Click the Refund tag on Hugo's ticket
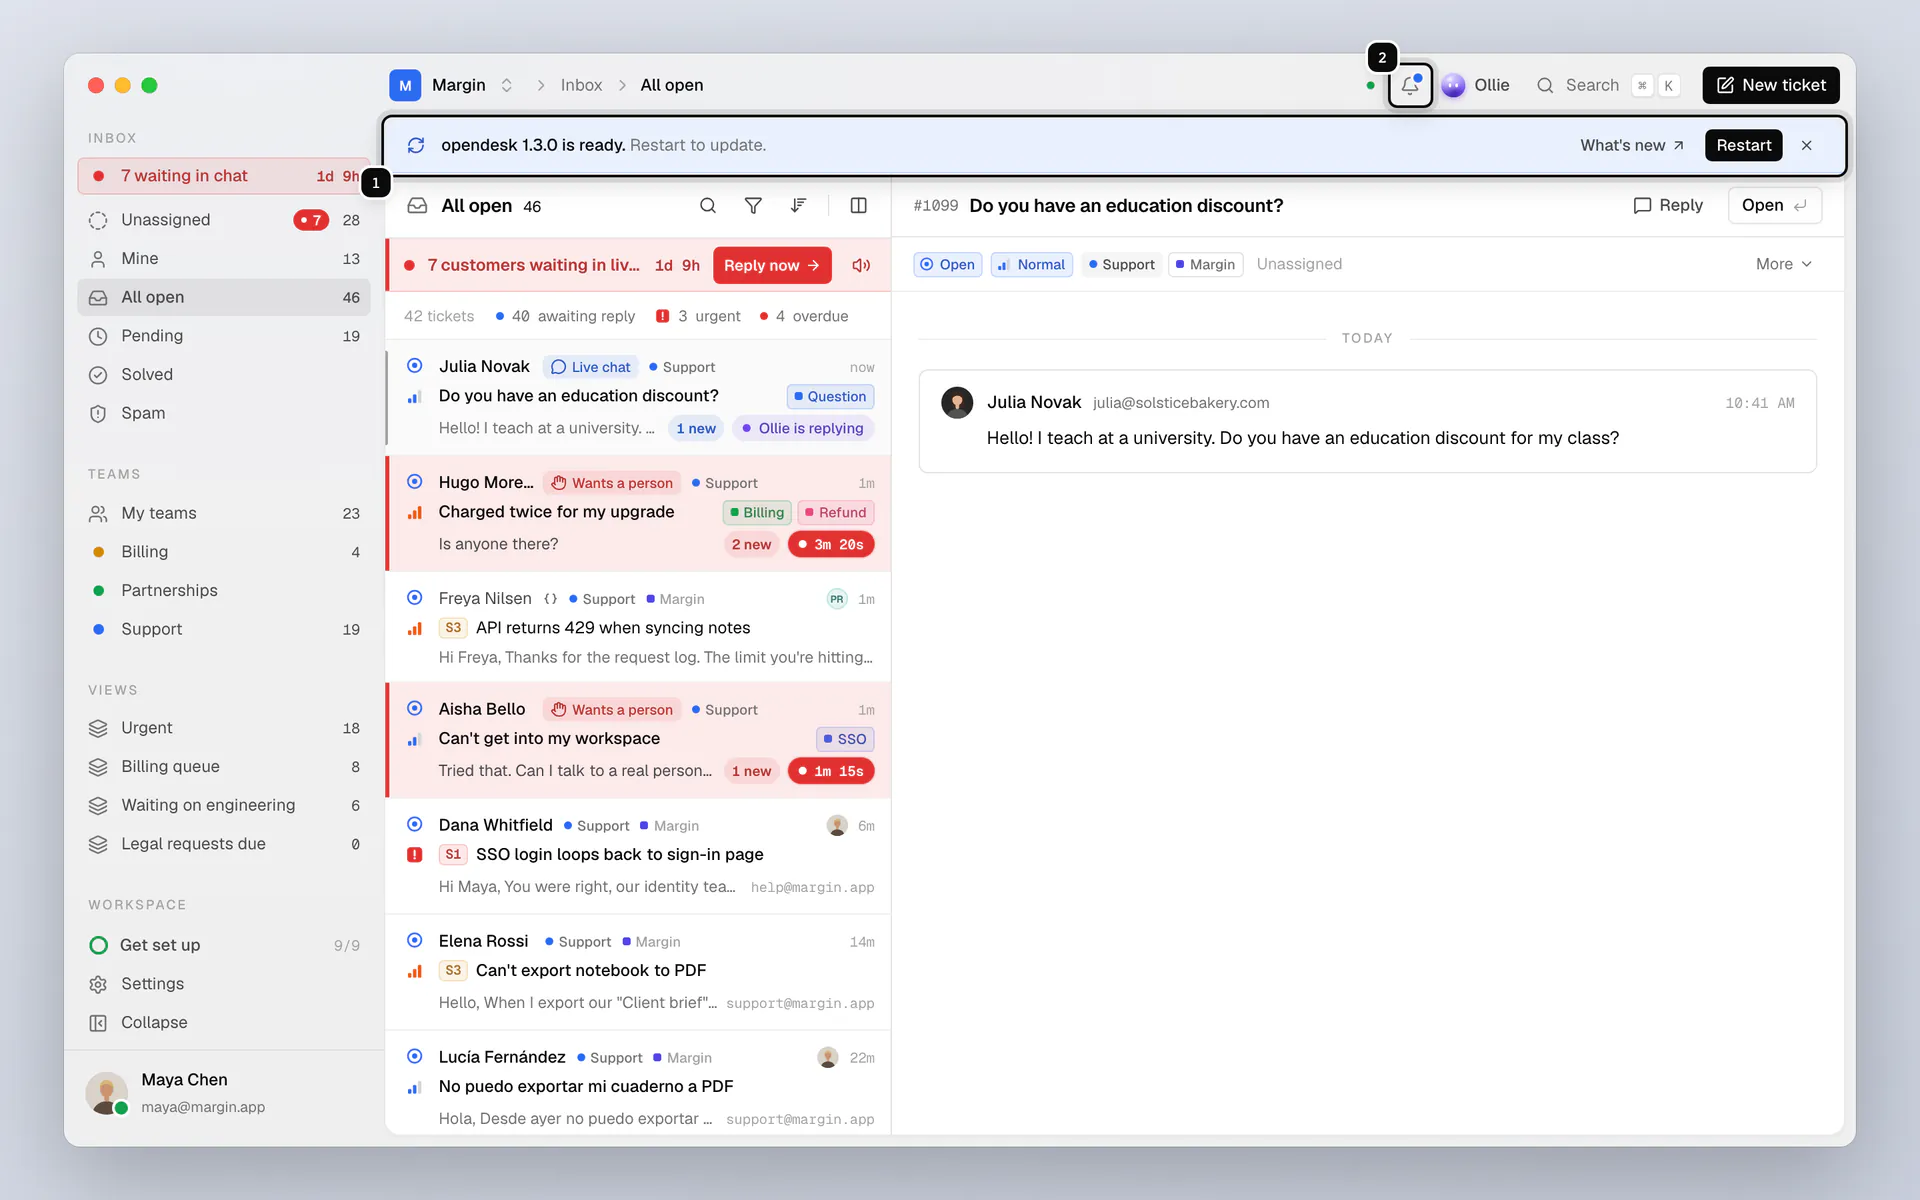Image resolution: width=1920 pixels, height=1200 pixels. pyautogui.click(x=836, y=512)
